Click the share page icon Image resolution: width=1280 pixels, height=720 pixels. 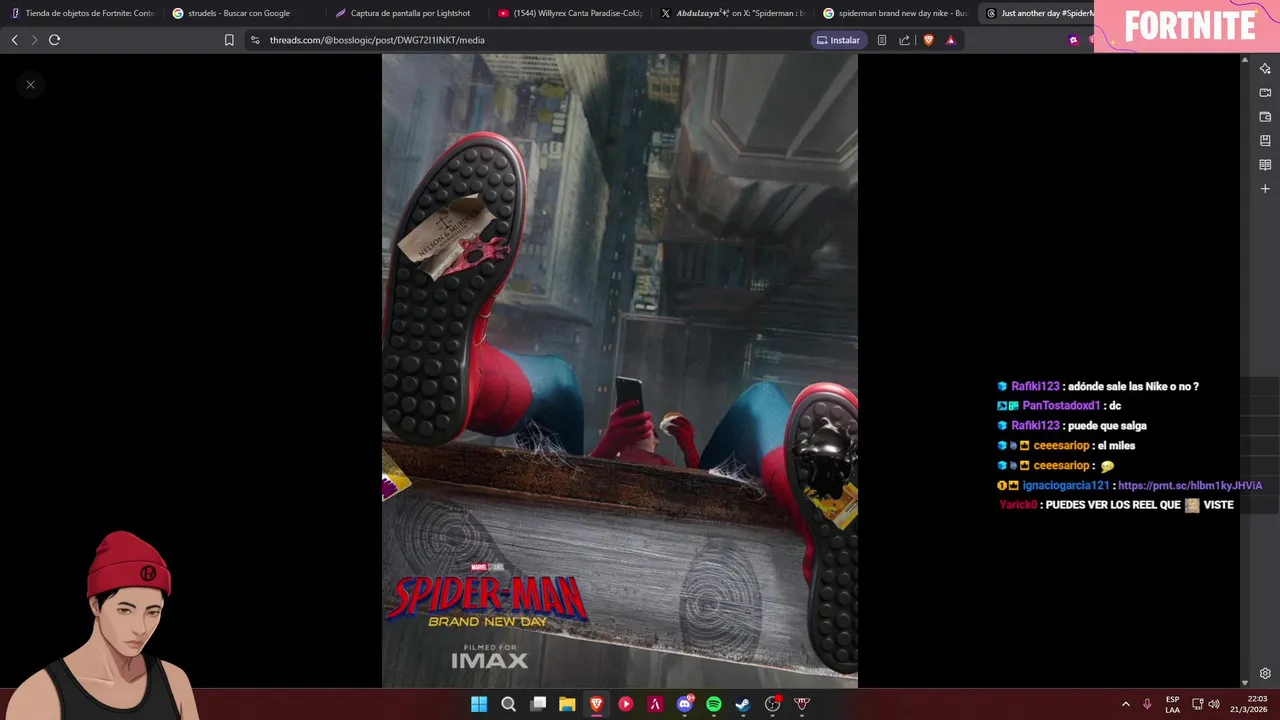[904, 40]
